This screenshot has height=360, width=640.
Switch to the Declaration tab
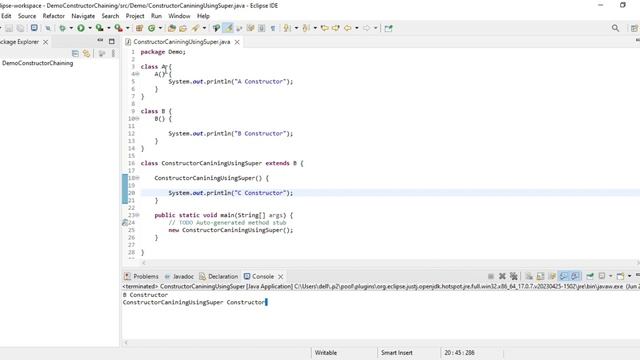tap(218, 276)
